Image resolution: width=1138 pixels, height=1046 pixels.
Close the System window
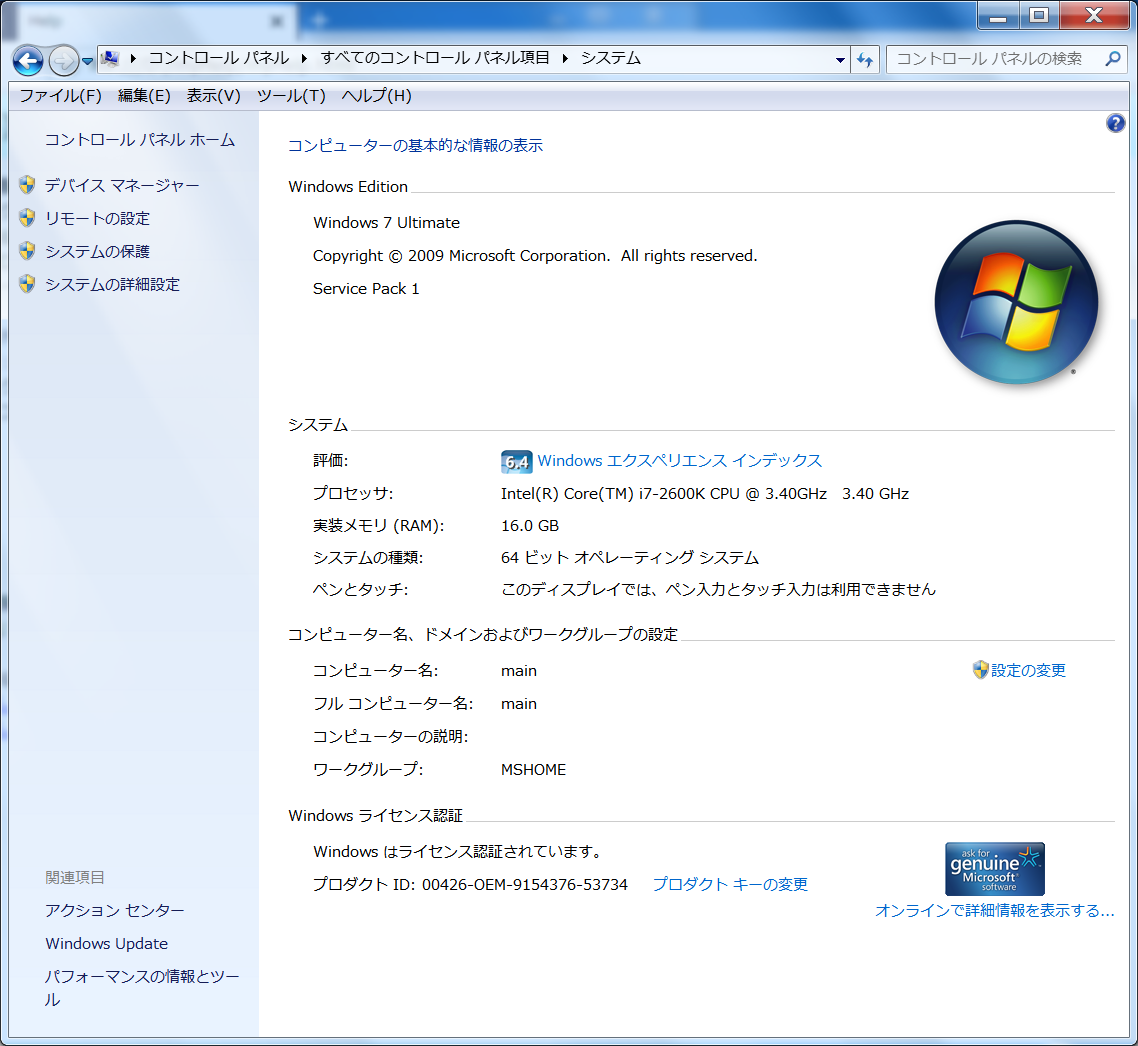tap(1094, 15)
